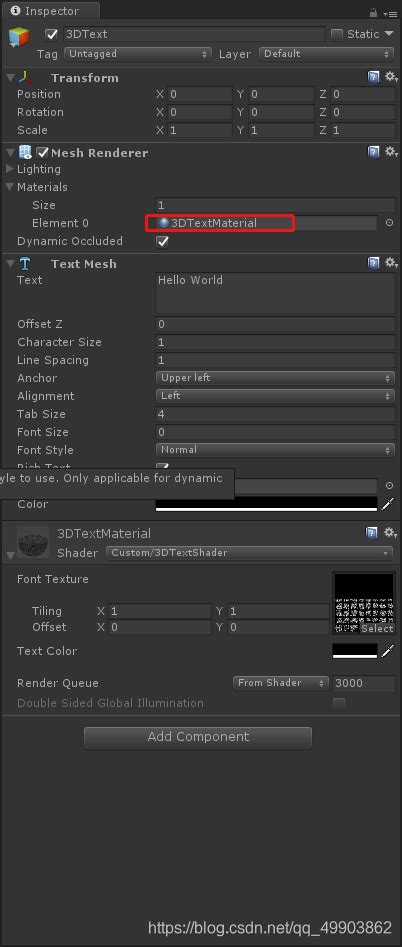Click the material Text Color swatch
The height and width of the screenshot is (947, 402).
[x=355, y=651]
